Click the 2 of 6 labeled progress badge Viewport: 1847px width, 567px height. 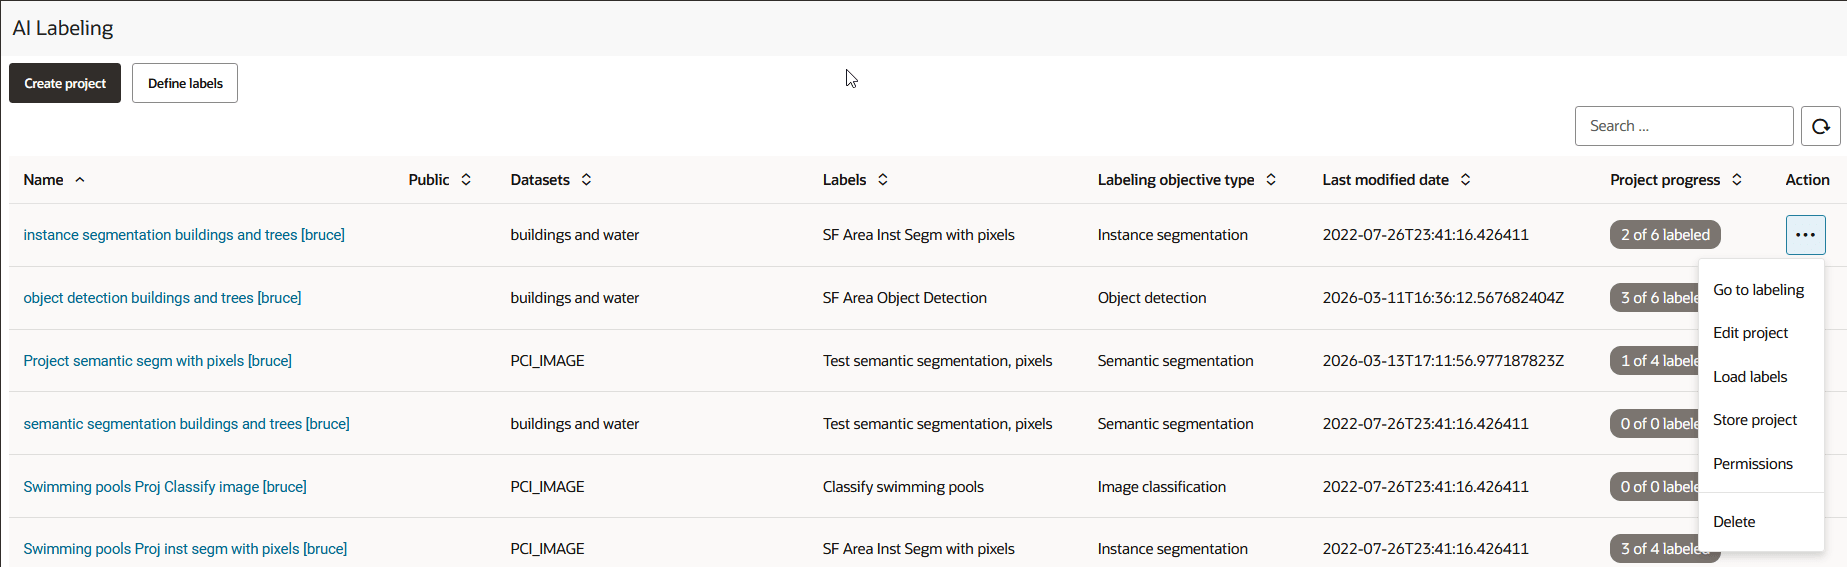click(1665, 235)
